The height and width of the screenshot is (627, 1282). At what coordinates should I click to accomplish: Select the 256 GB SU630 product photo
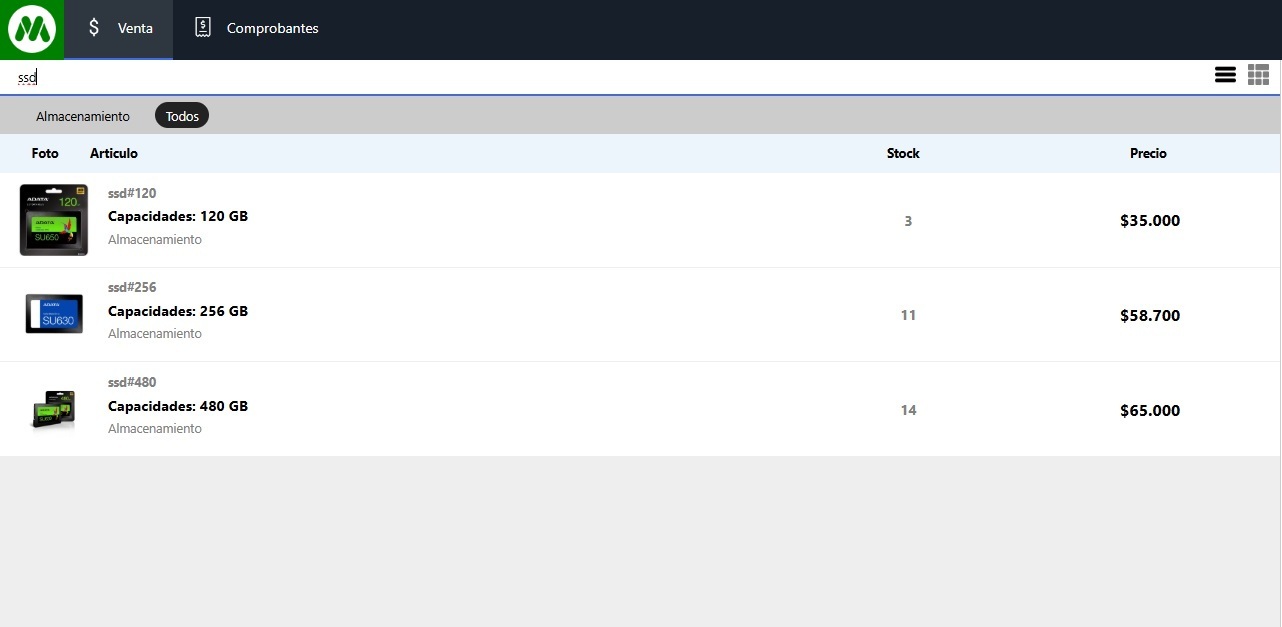[54, 314]
